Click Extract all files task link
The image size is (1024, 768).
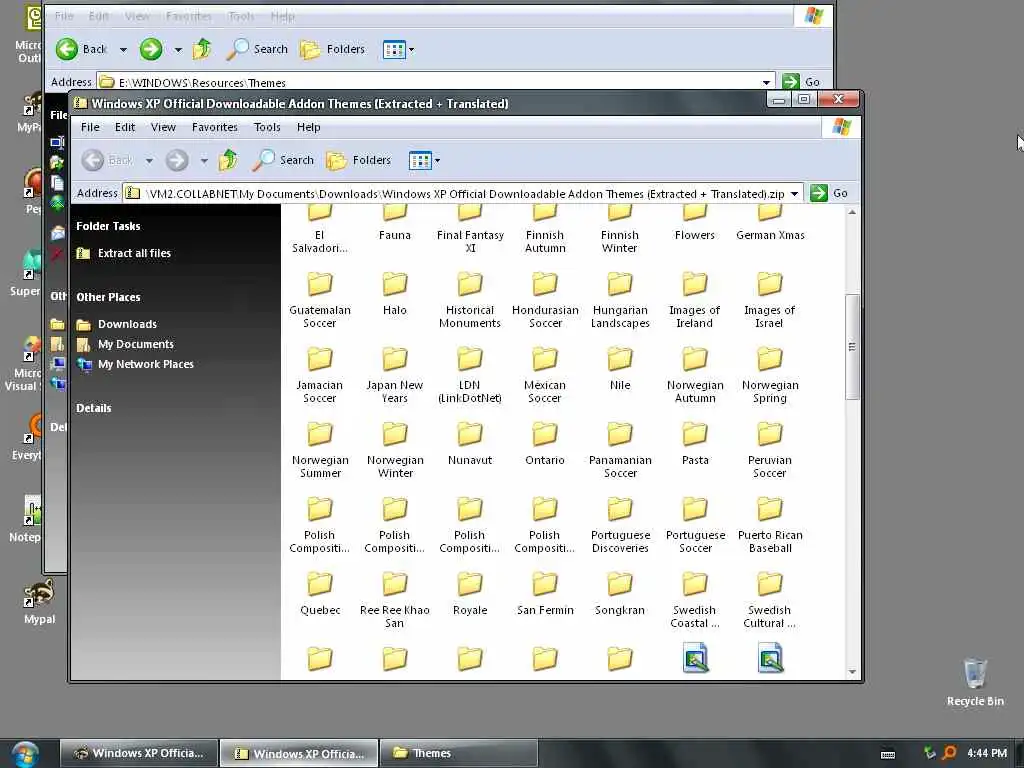pyautogui.click(x=124, y=253)
